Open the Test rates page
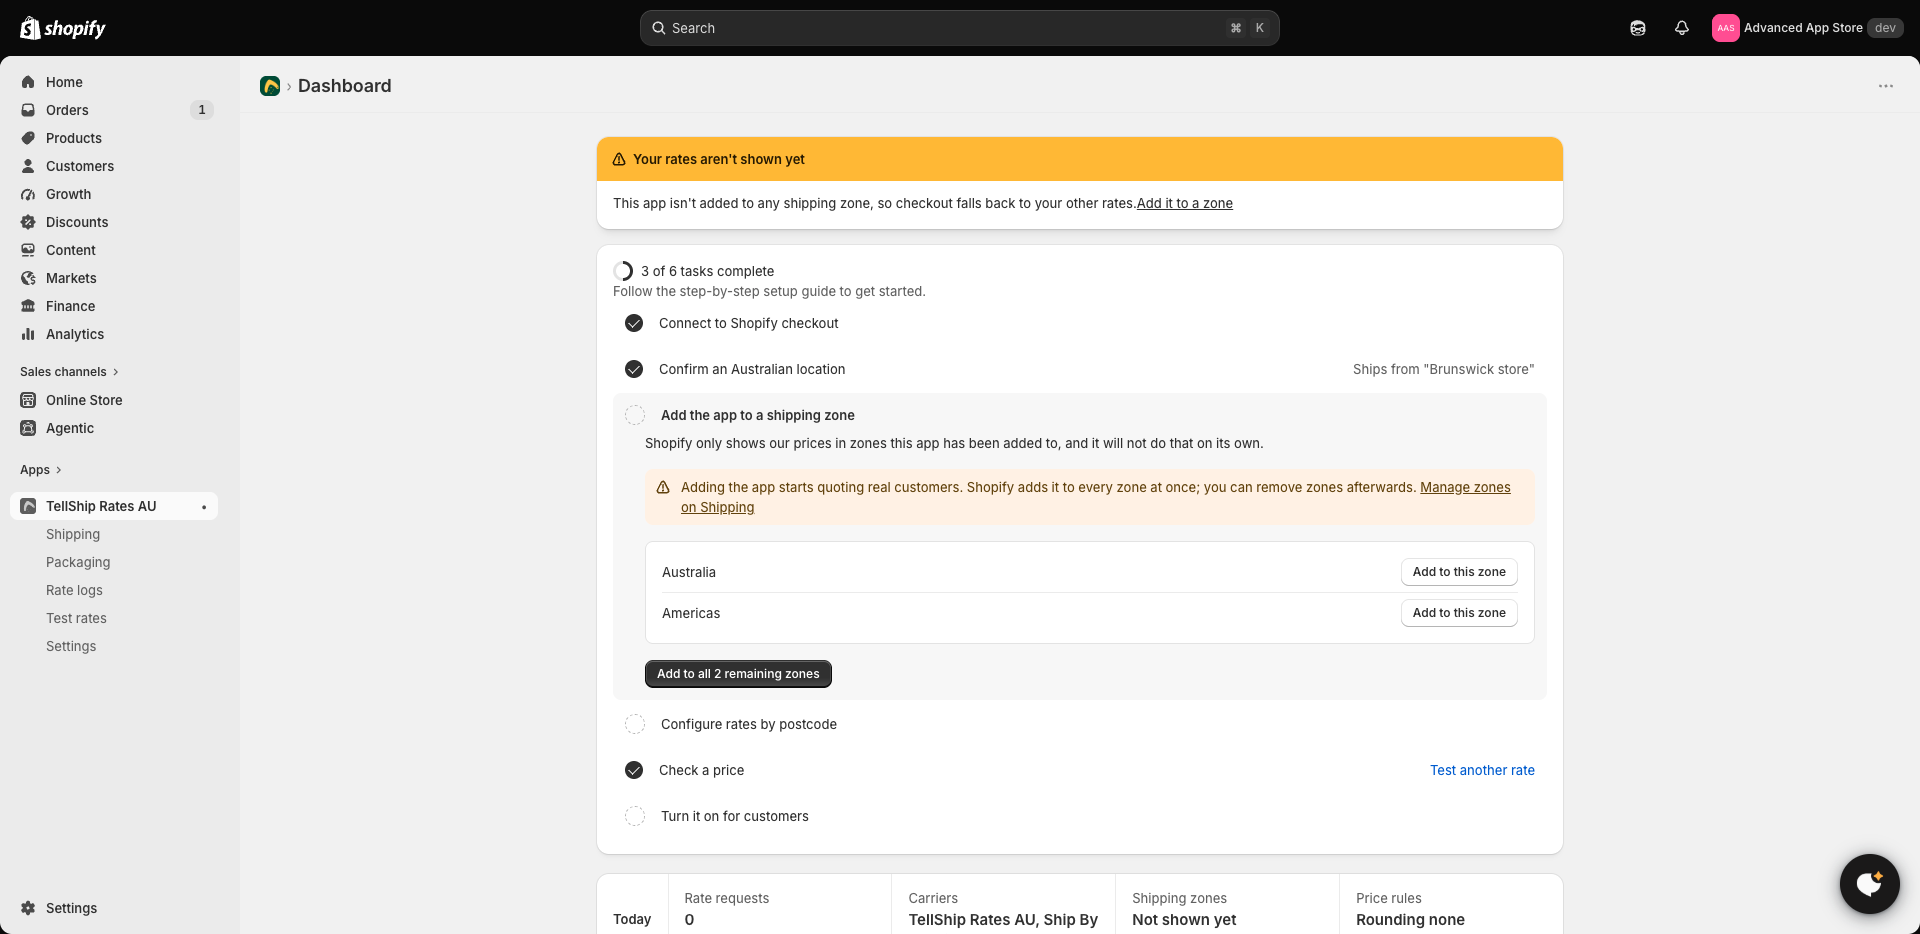Viewport: 1920px width, 934px height. (x=76, y=618)
